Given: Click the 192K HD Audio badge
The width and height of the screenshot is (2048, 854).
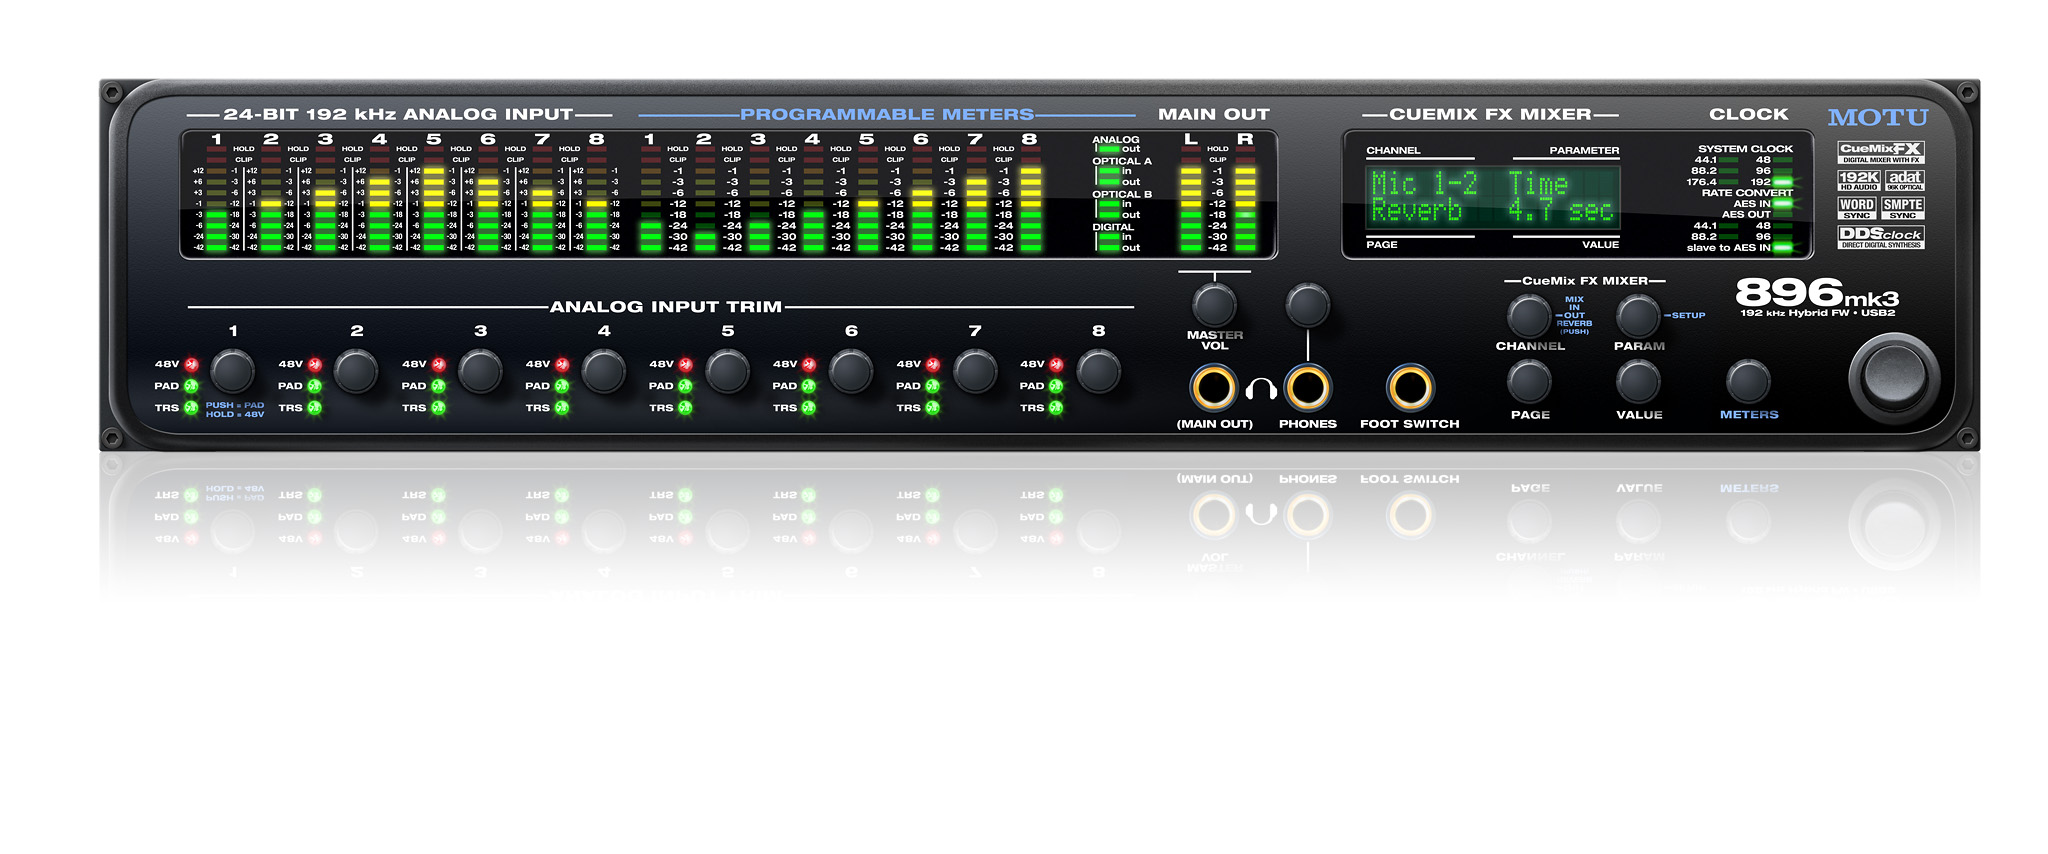Looking at the screenshot, I should pyautogui.click(x=1858, y=180).
